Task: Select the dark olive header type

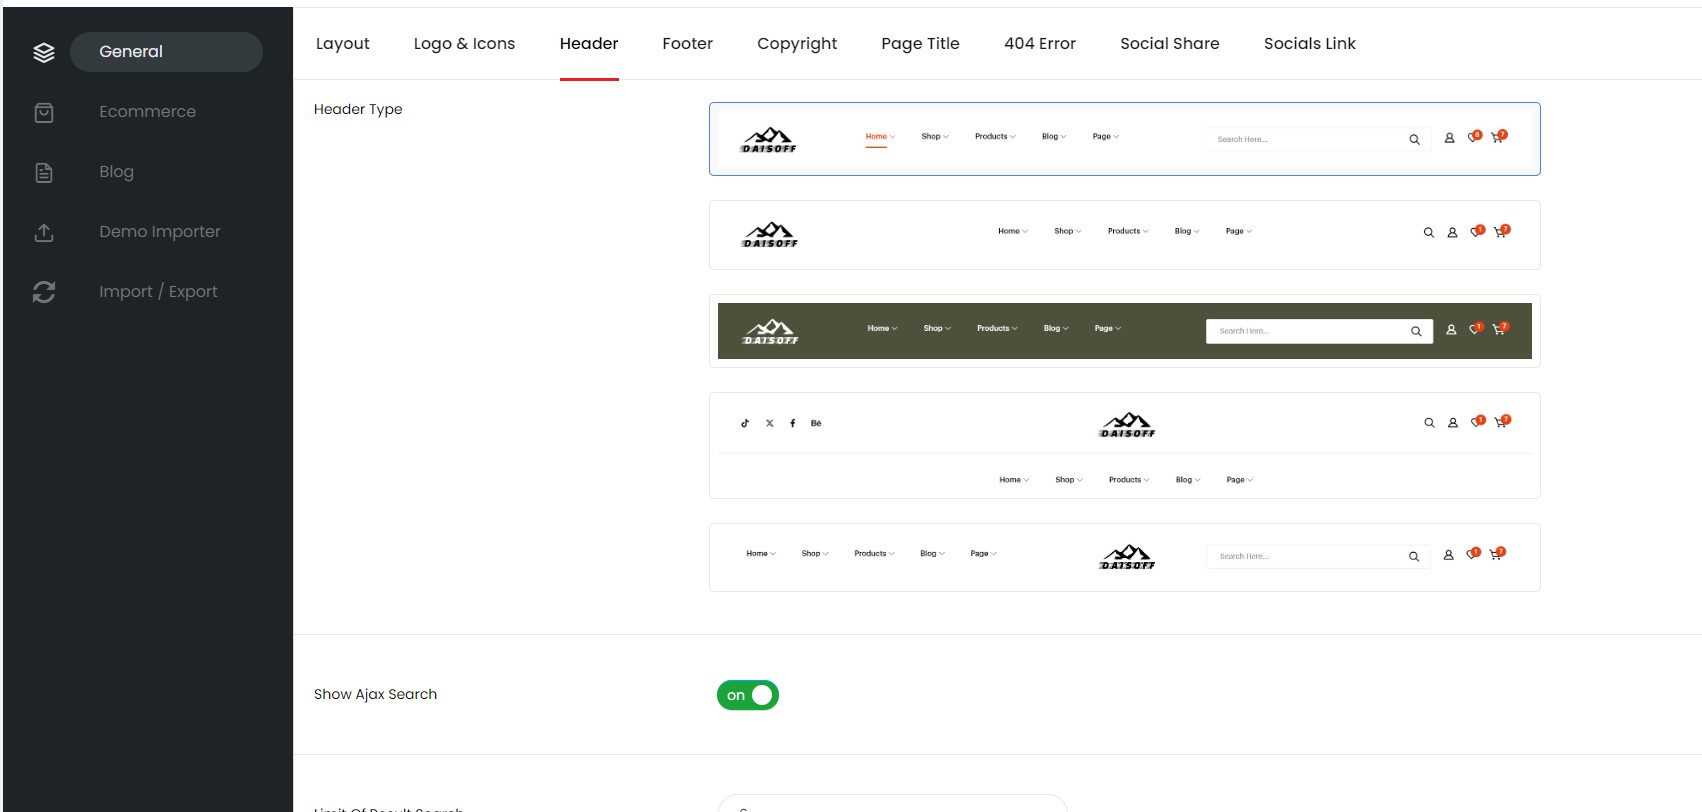Action: pyautogui.click(x=1124, y=331)
